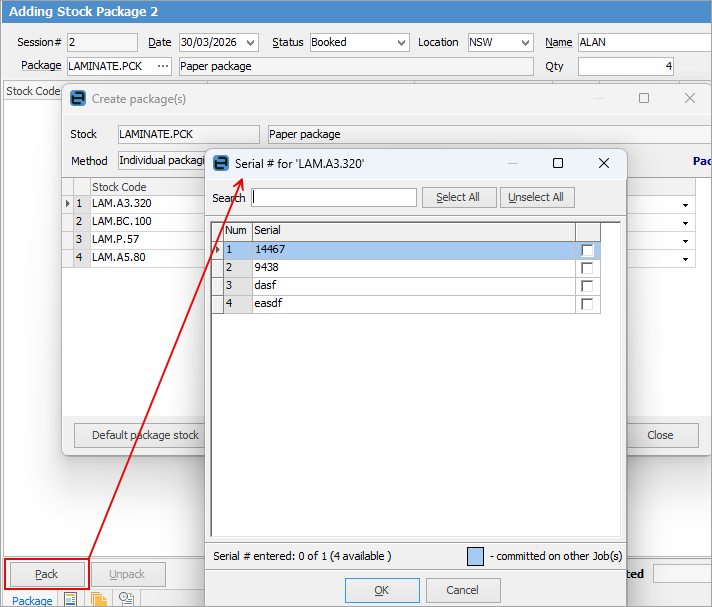Click the Package ellipsis lookup button
Viewport: 712px width, 607px height.
[x=163, y=66]
